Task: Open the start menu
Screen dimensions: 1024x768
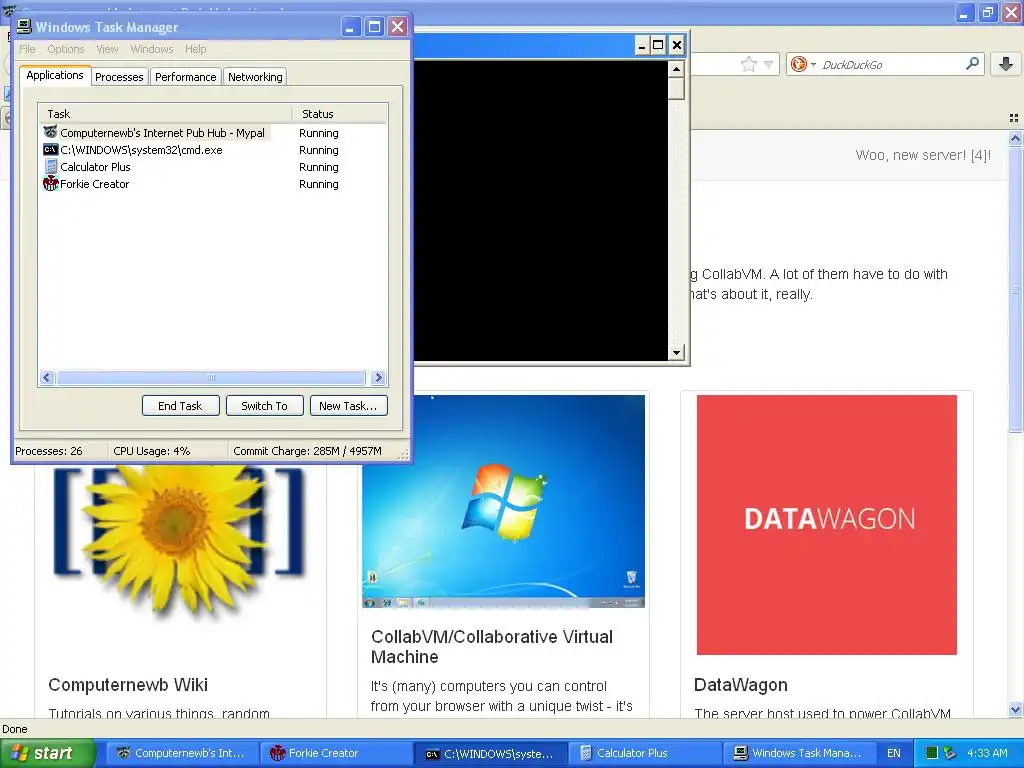Action: tap(46, 753)
